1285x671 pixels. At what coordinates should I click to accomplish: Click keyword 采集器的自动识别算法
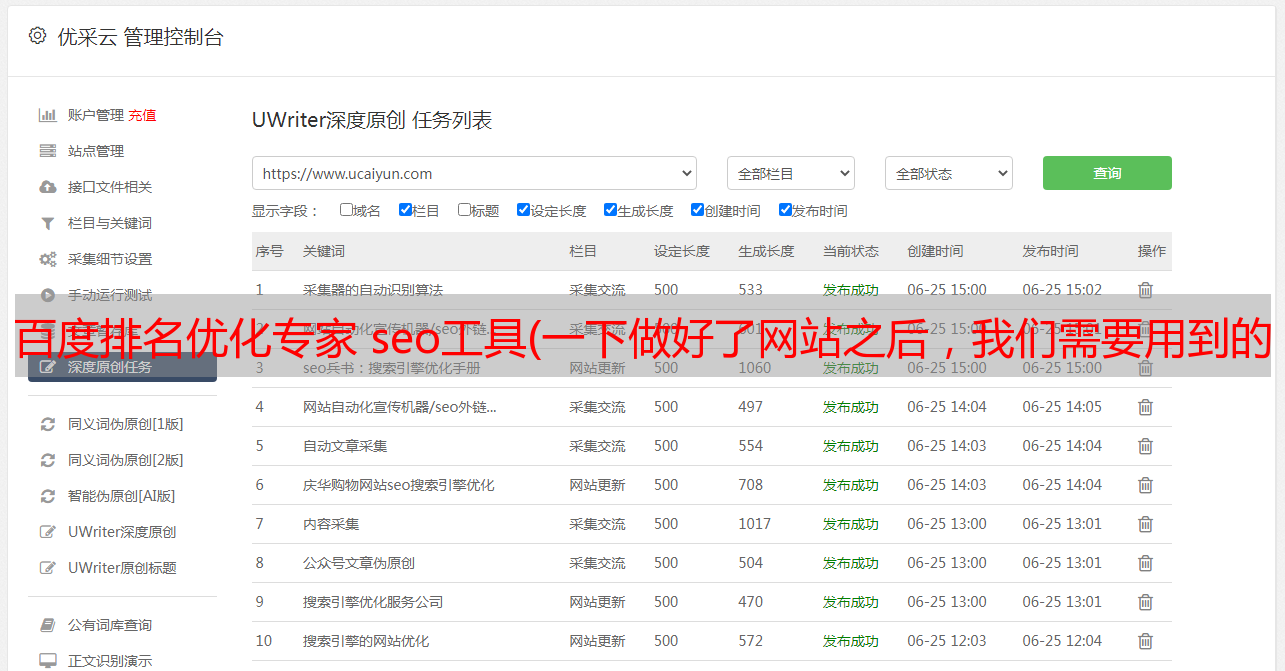tap(373, 290)
